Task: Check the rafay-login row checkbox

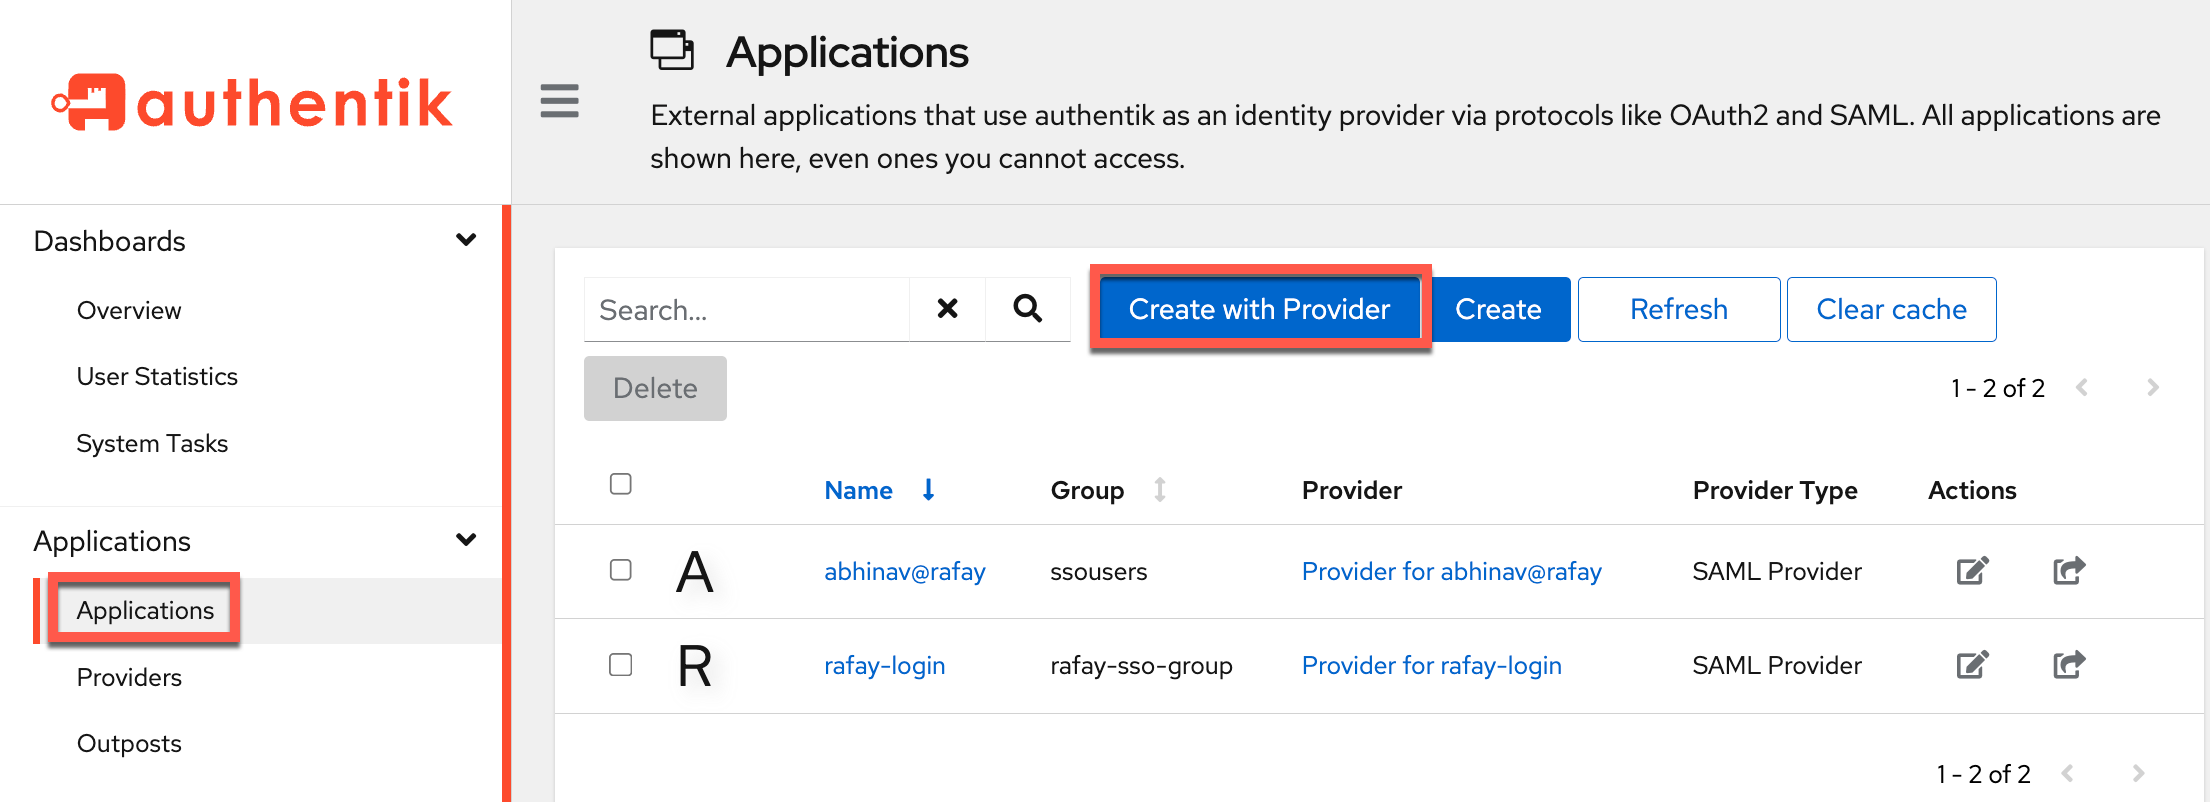Action: [621, 665]
